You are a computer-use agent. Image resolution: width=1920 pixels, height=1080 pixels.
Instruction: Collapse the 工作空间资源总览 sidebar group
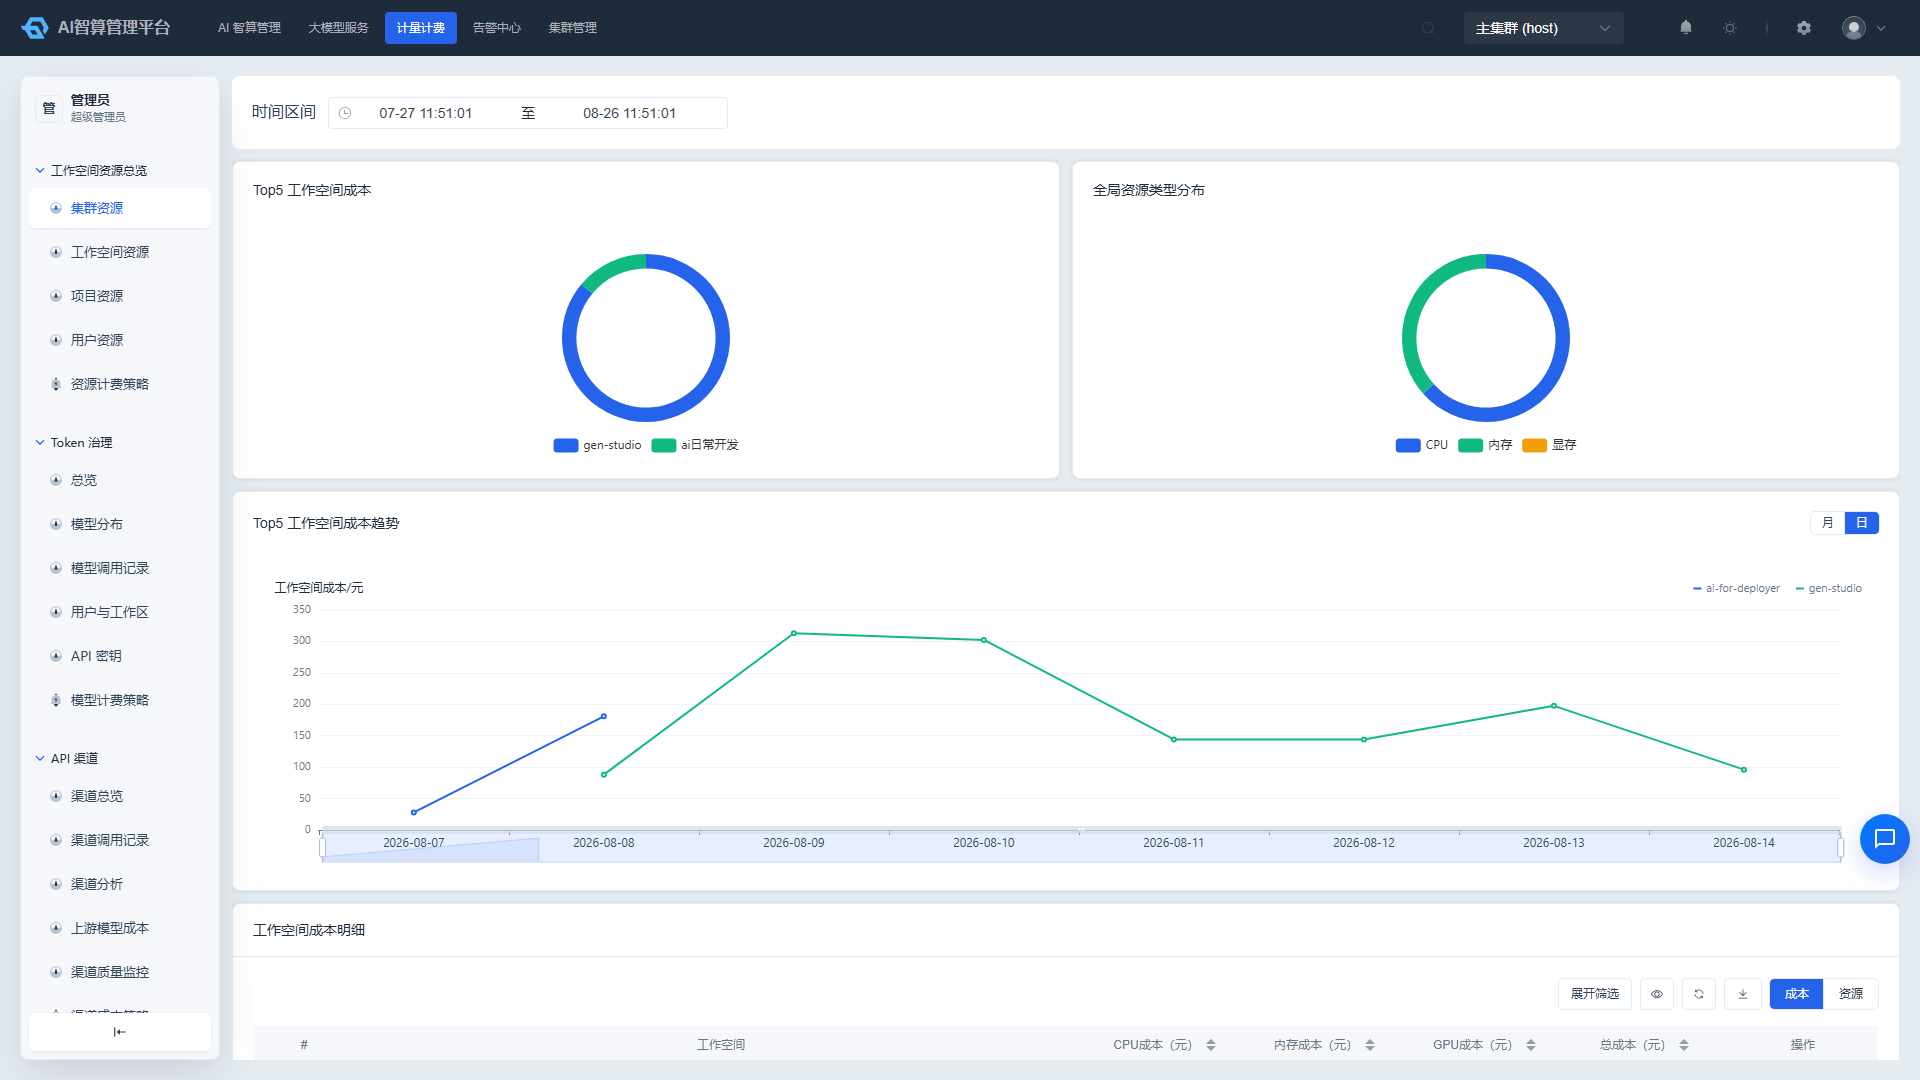pos(91,171)
